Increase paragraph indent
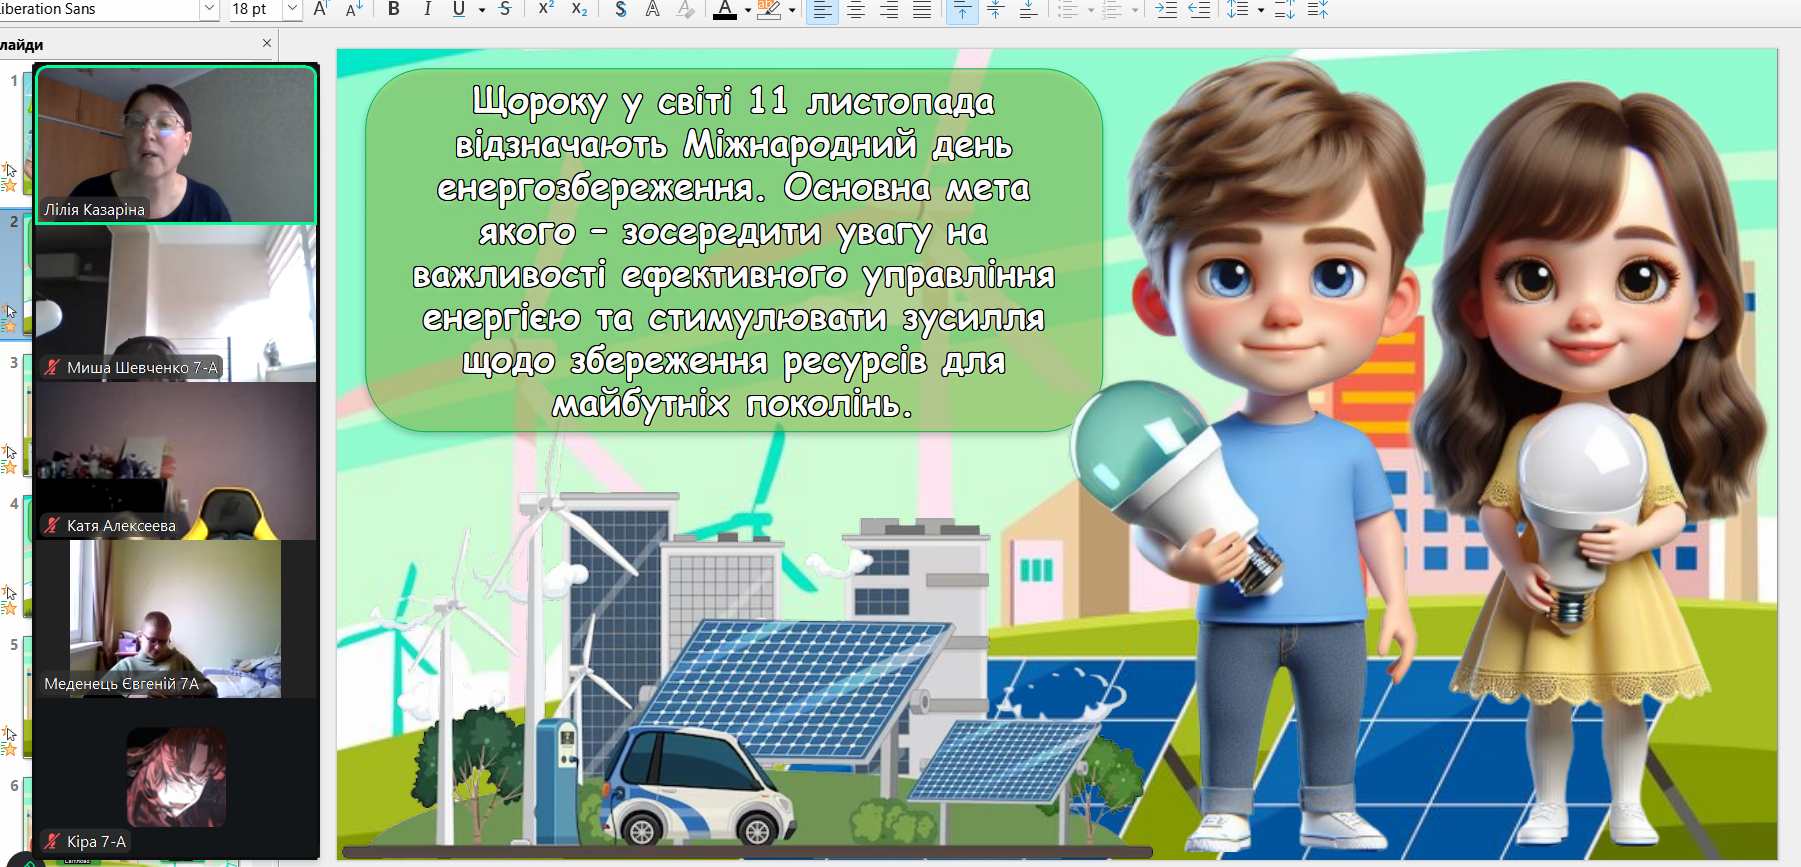 (1166, 10)
